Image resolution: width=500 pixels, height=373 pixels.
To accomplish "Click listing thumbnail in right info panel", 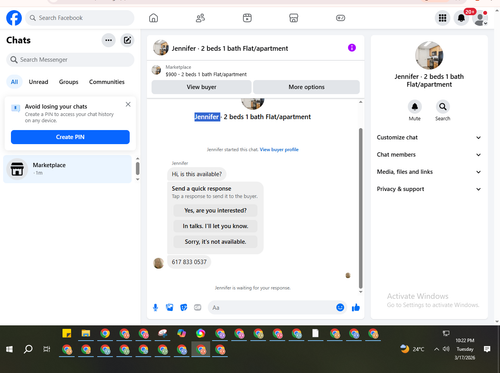I will (429, 55).
